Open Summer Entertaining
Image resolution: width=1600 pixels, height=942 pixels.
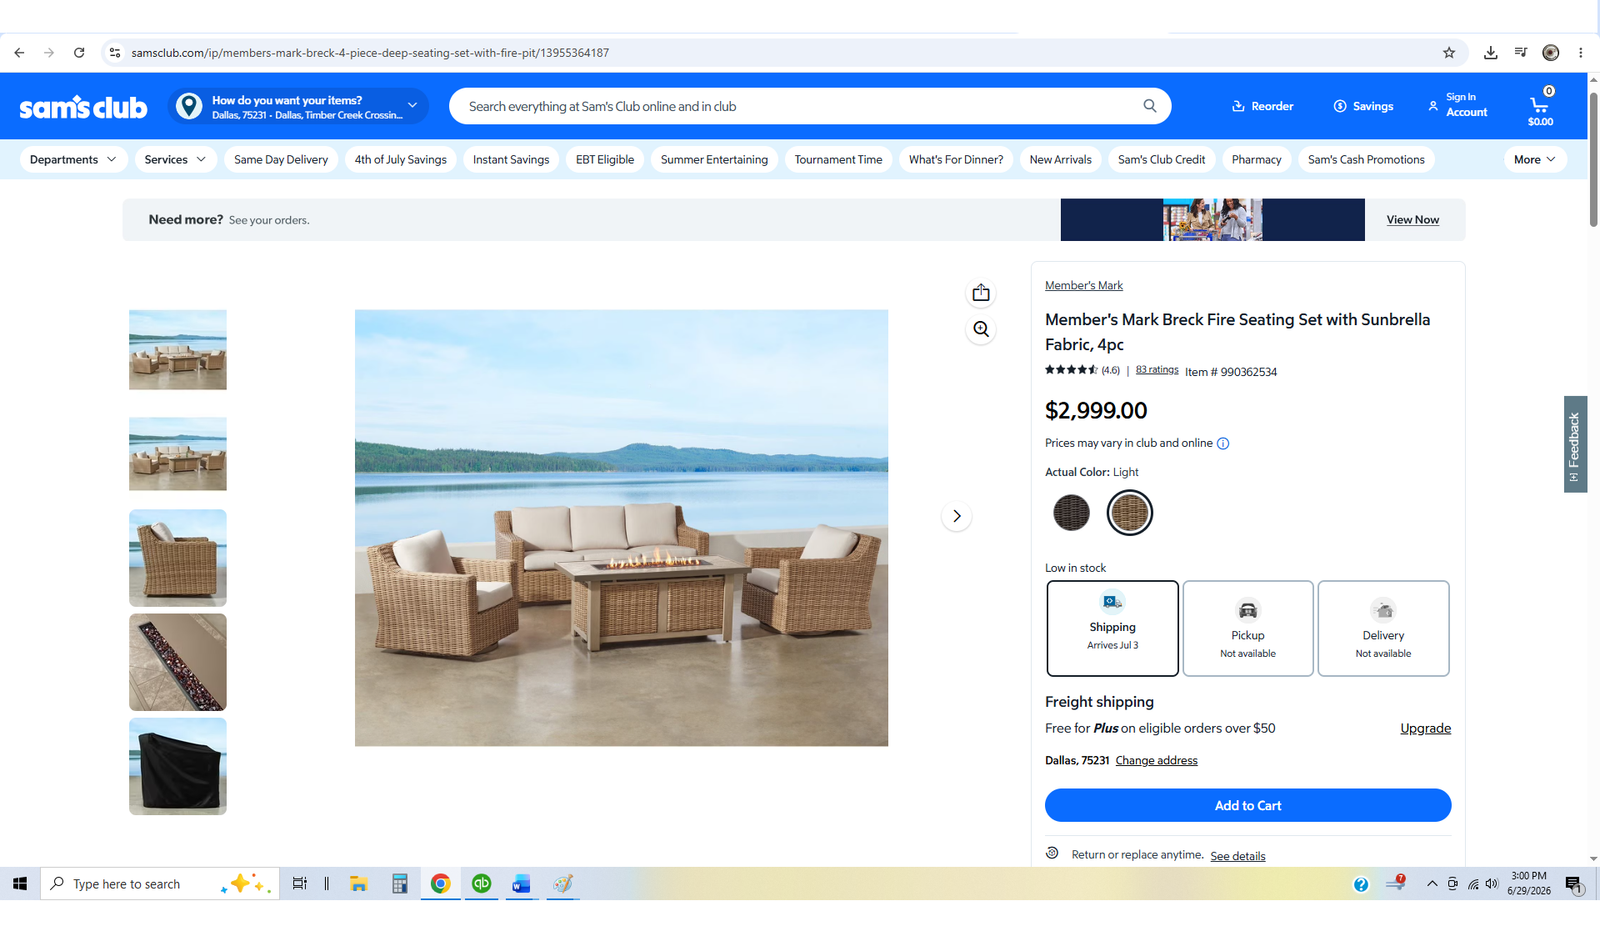(714, 160)
